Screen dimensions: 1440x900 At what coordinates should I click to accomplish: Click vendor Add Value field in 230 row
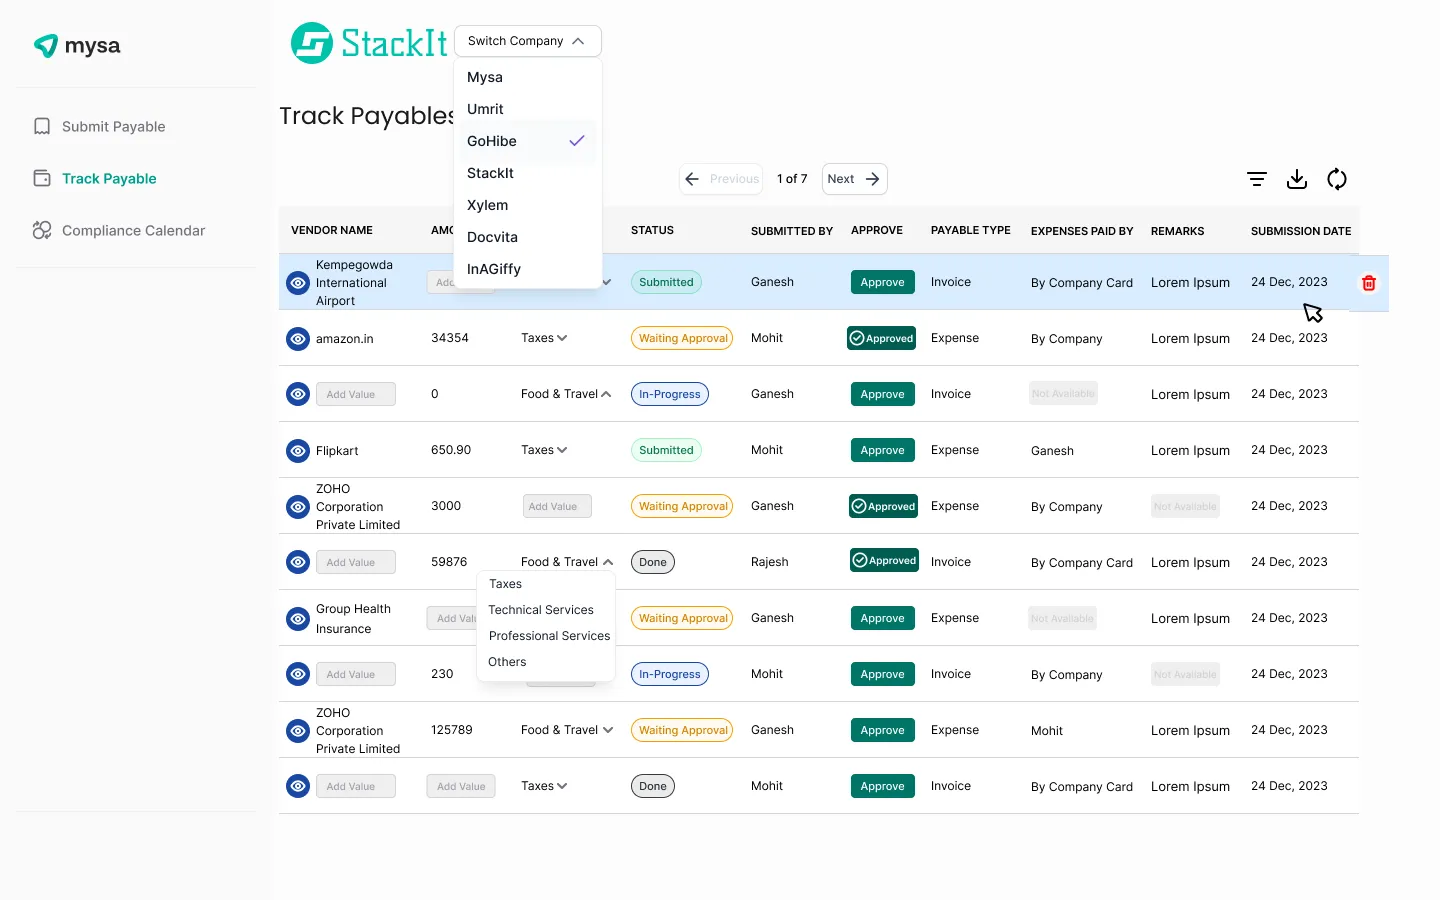(355, 674)
